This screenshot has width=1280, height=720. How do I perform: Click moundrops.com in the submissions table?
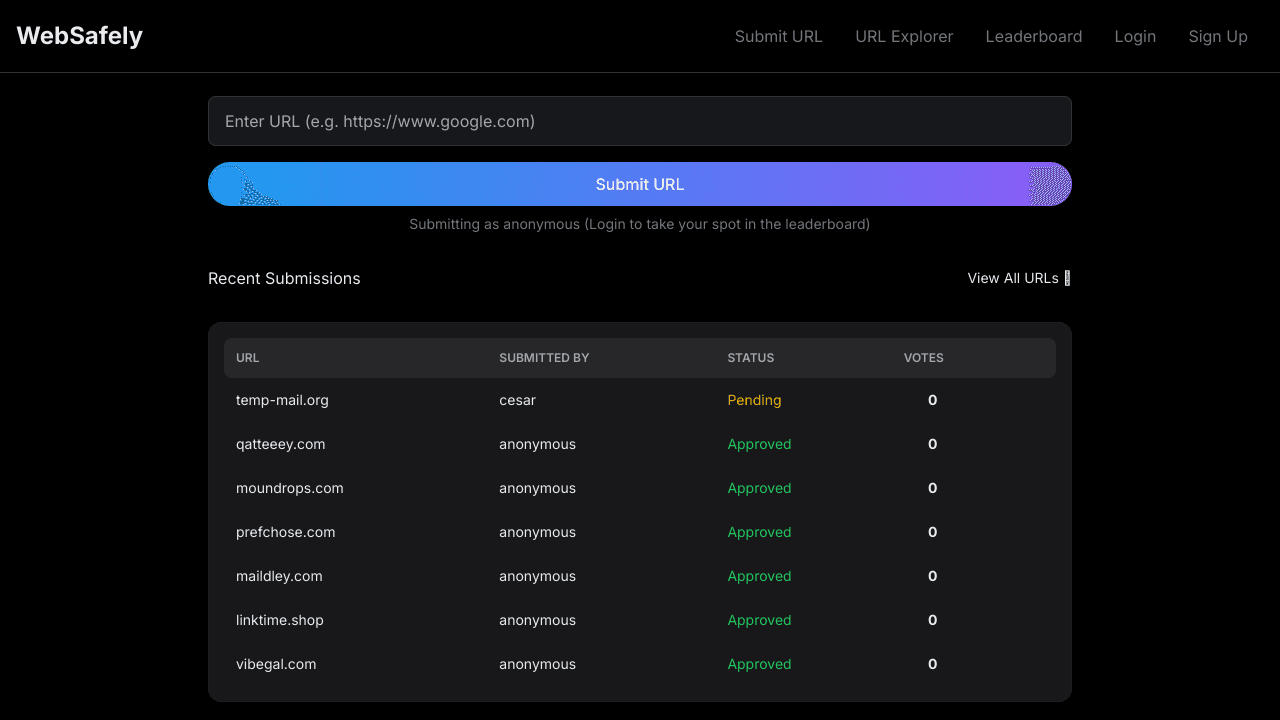point(289,488)
